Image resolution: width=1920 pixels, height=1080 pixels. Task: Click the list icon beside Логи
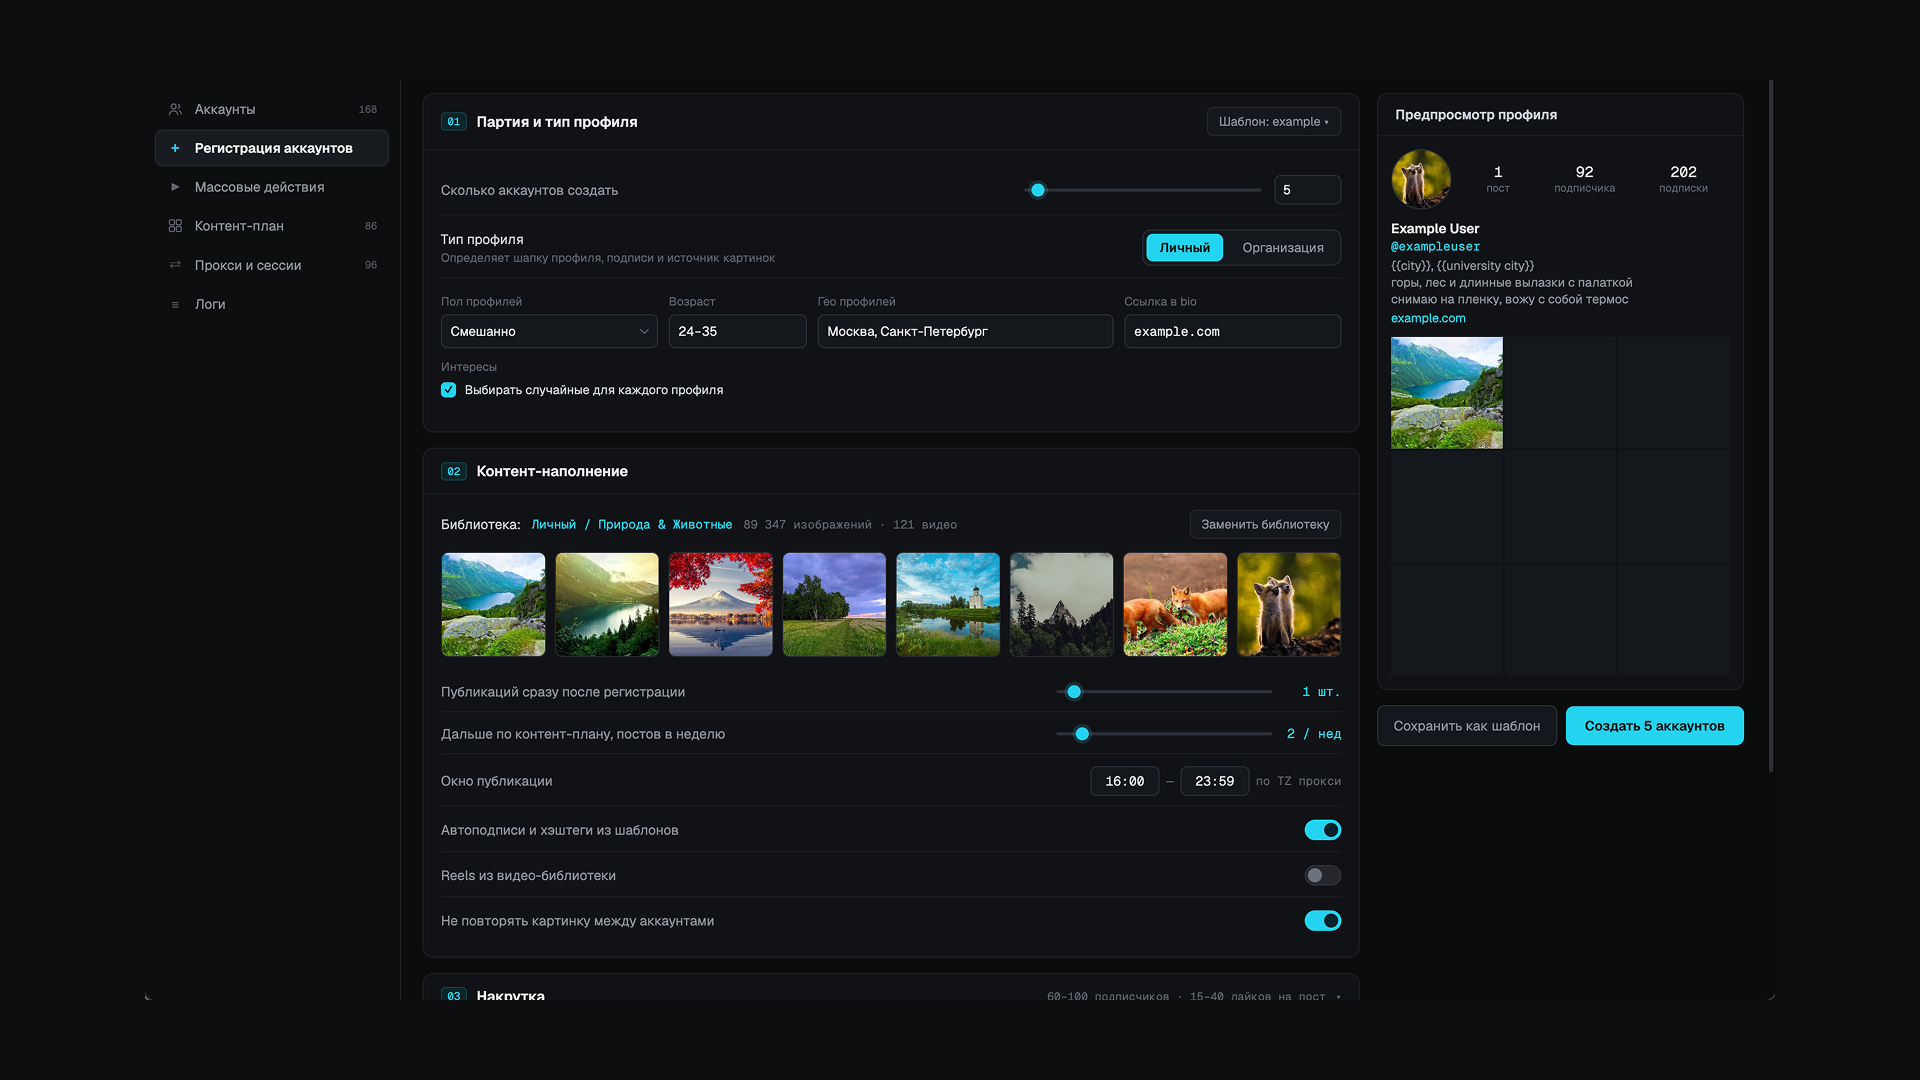coord(175,304)
